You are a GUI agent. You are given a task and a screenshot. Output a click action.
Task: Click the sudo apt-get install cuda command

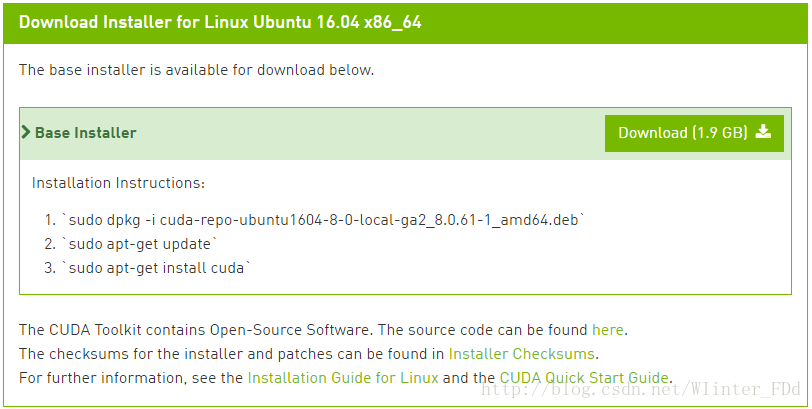(x=156, y=268)
